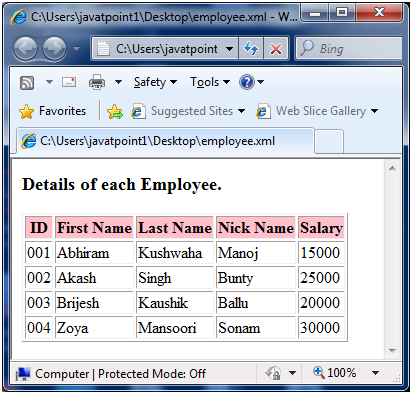The height and width of the screenshot is (394, 412).
Task: Open the Print options dropdown arrow
Action: (118, 82)
